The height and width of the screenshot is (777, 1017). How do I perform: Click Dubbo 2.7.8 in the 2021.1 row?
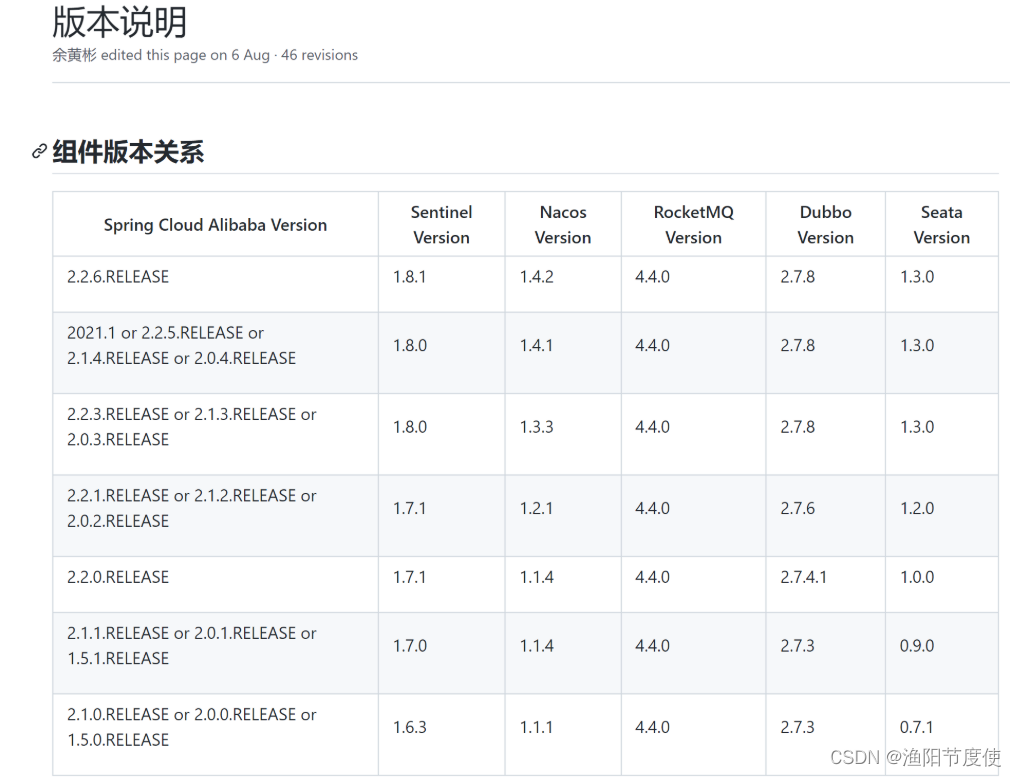pos(798,346)
